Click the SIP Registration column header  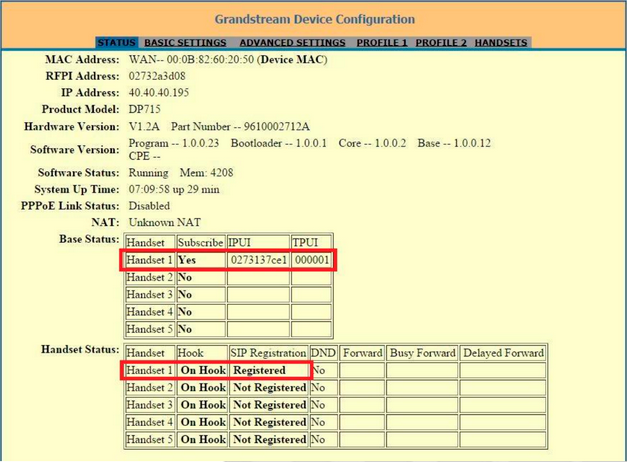point(268,353)
